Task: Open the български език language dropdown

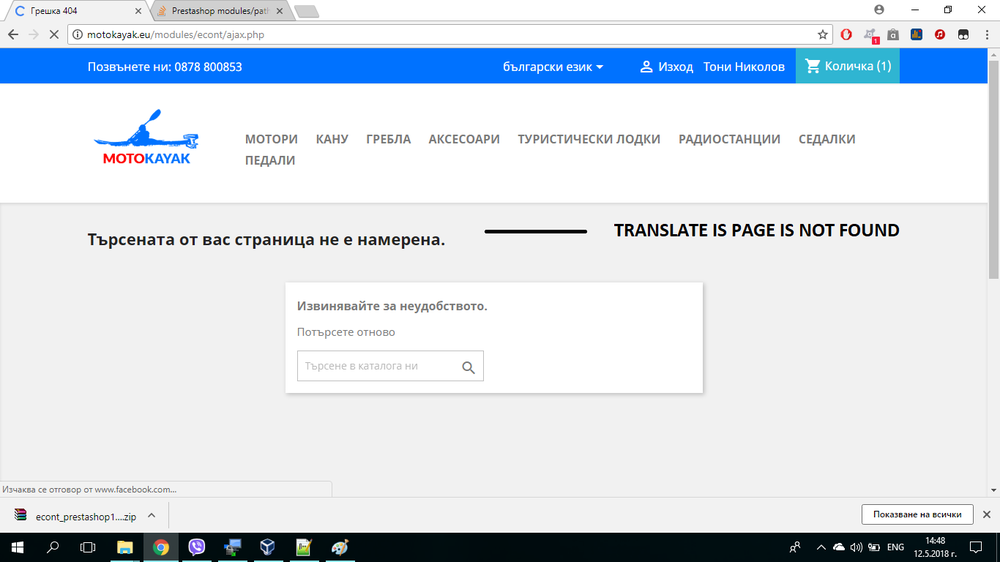Action: click(552, 66)
